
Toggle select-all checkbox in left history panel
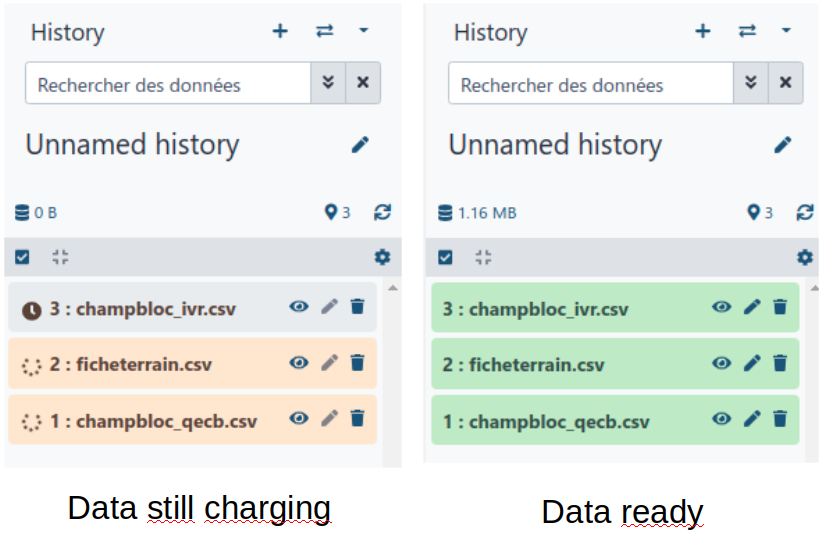click(22, 257)
